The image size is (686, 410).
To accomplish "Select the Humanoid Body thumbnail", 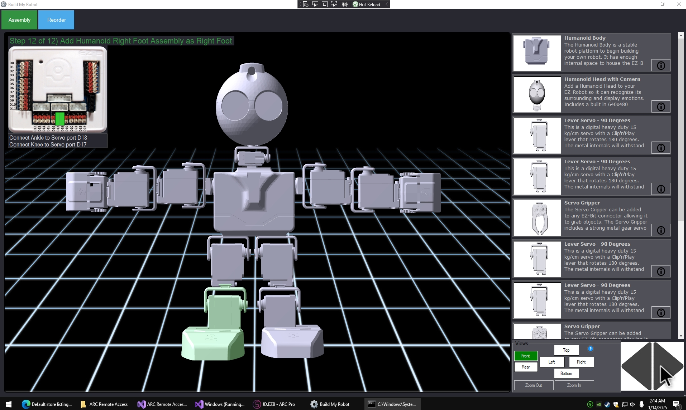I will point(537,53).
